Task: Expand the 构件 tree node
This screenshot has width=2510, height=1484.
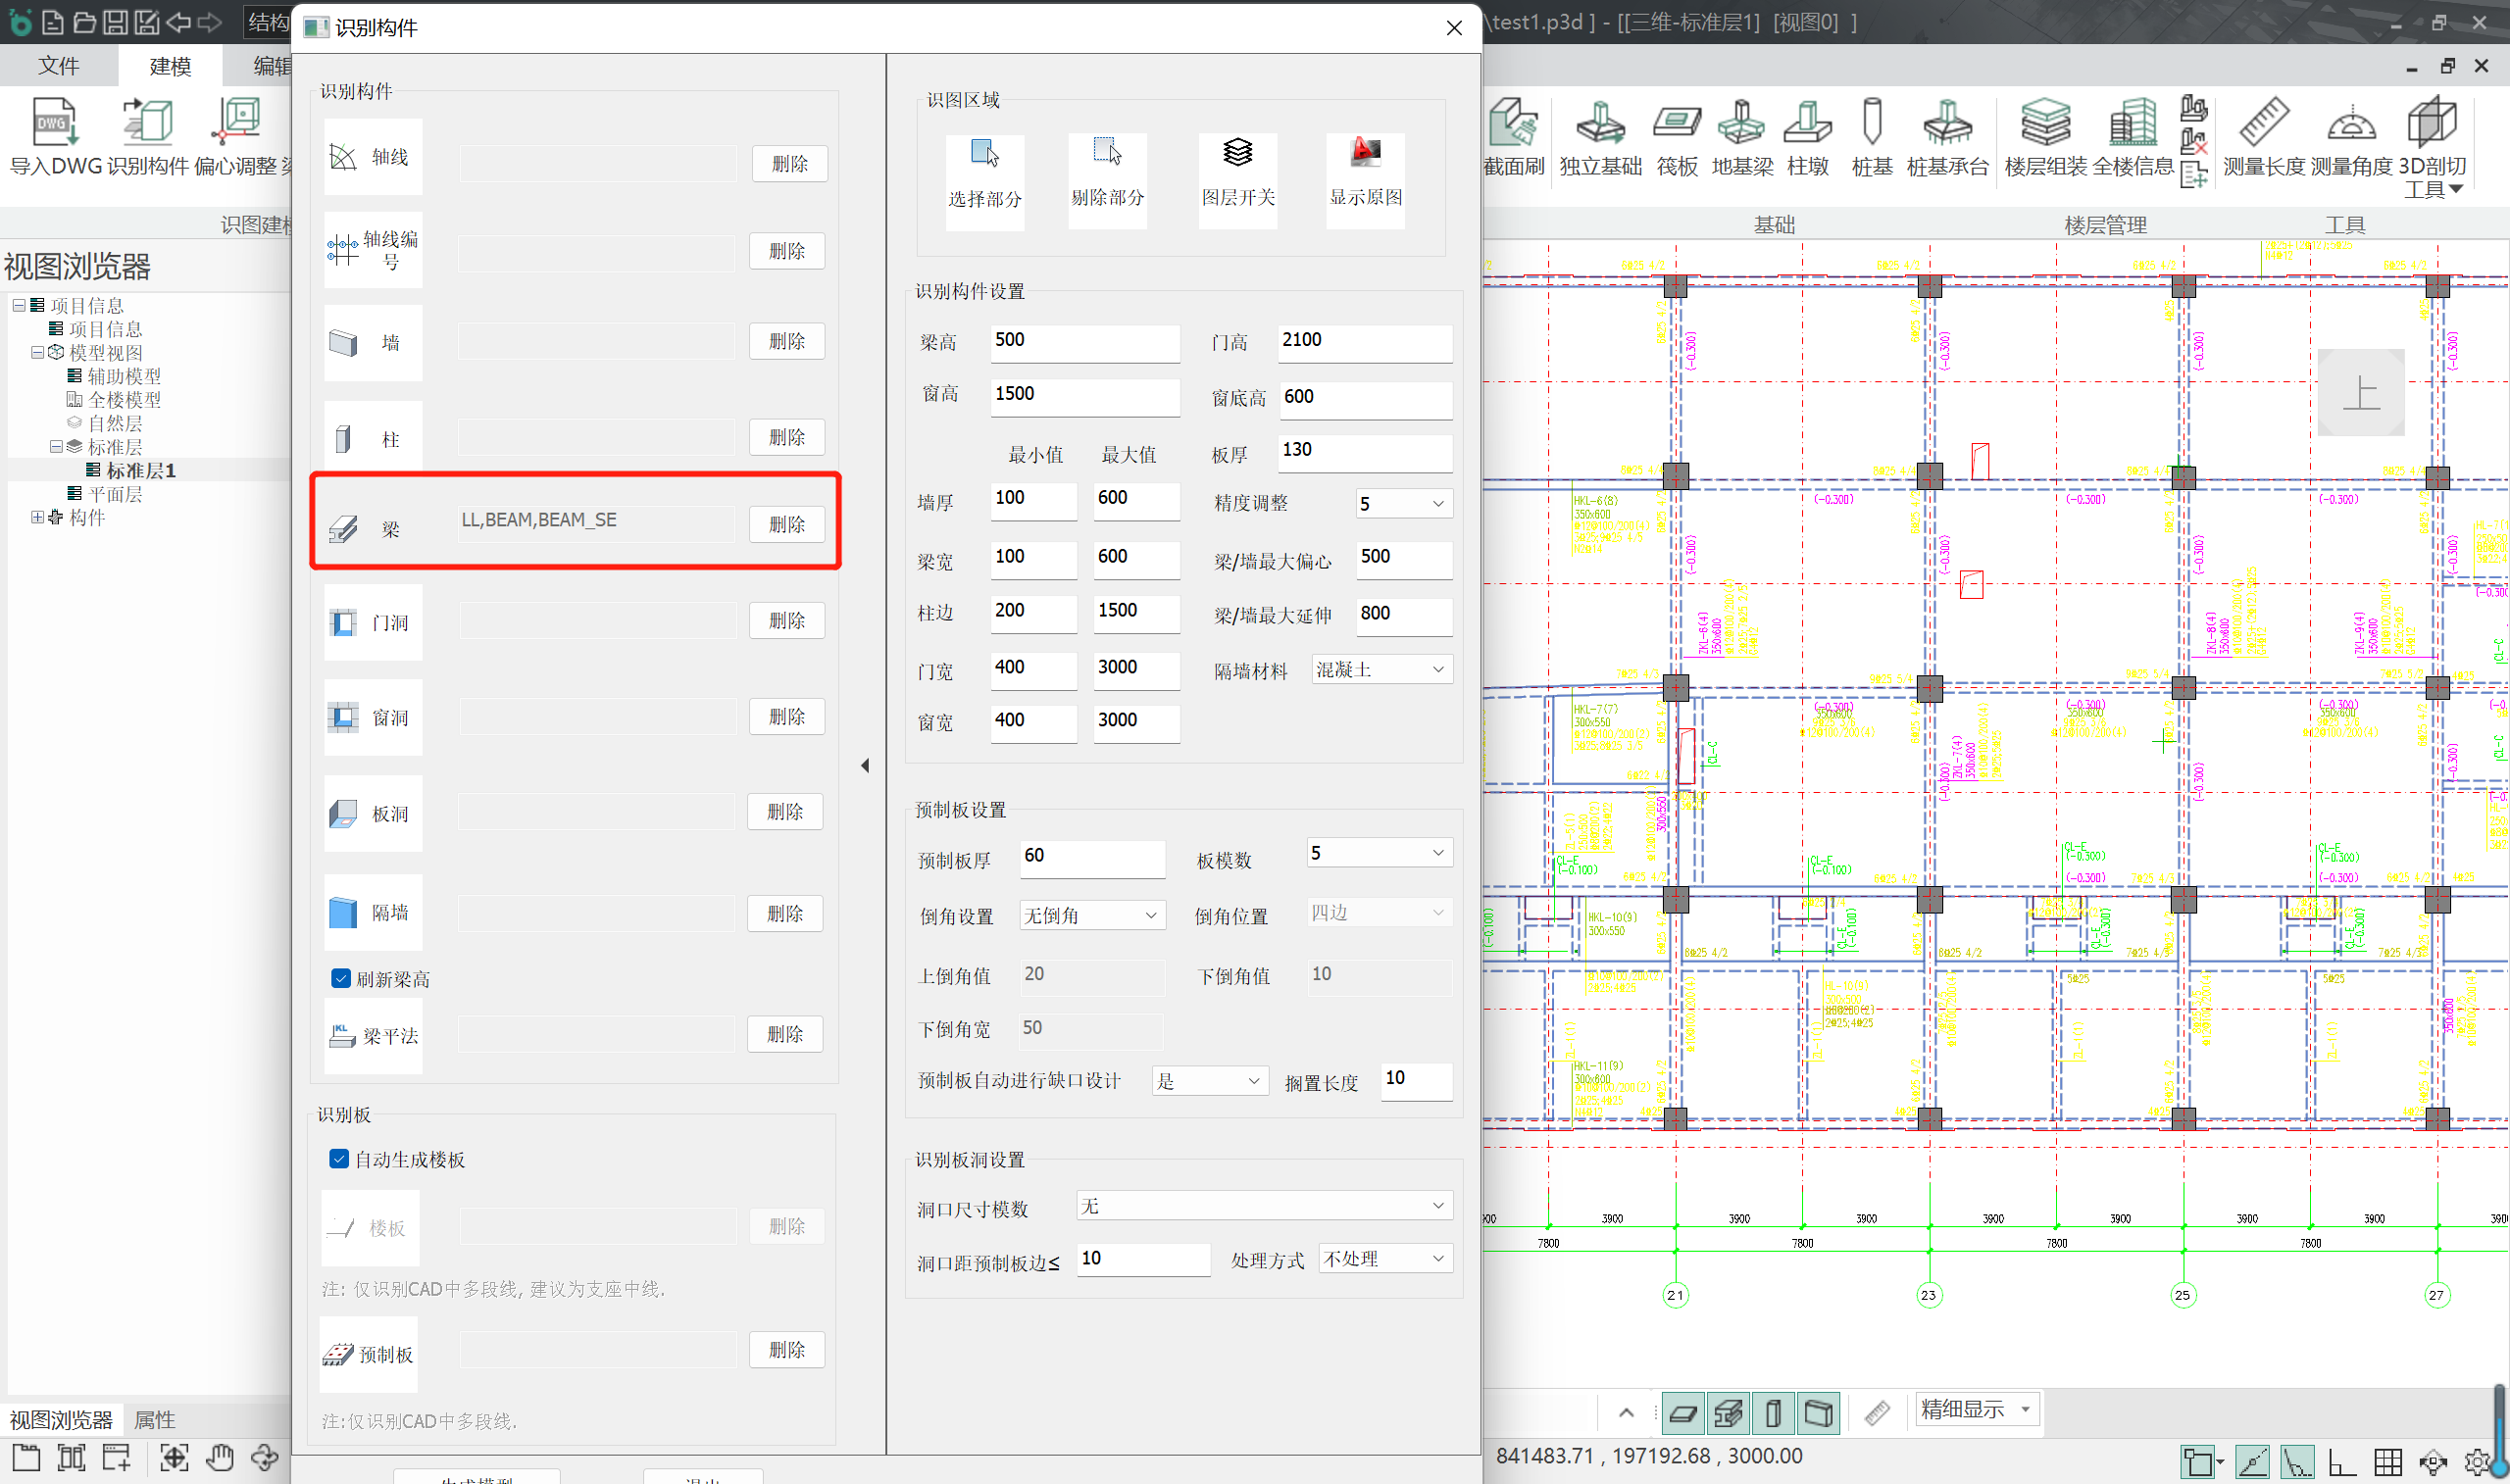Action: [x=37, y=517]
